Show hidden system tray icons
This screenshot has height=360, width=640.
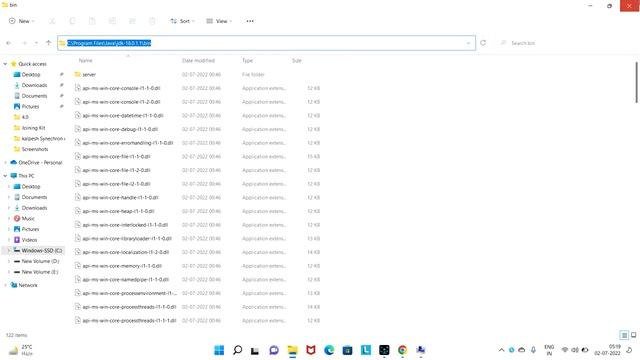click(501, 350)
